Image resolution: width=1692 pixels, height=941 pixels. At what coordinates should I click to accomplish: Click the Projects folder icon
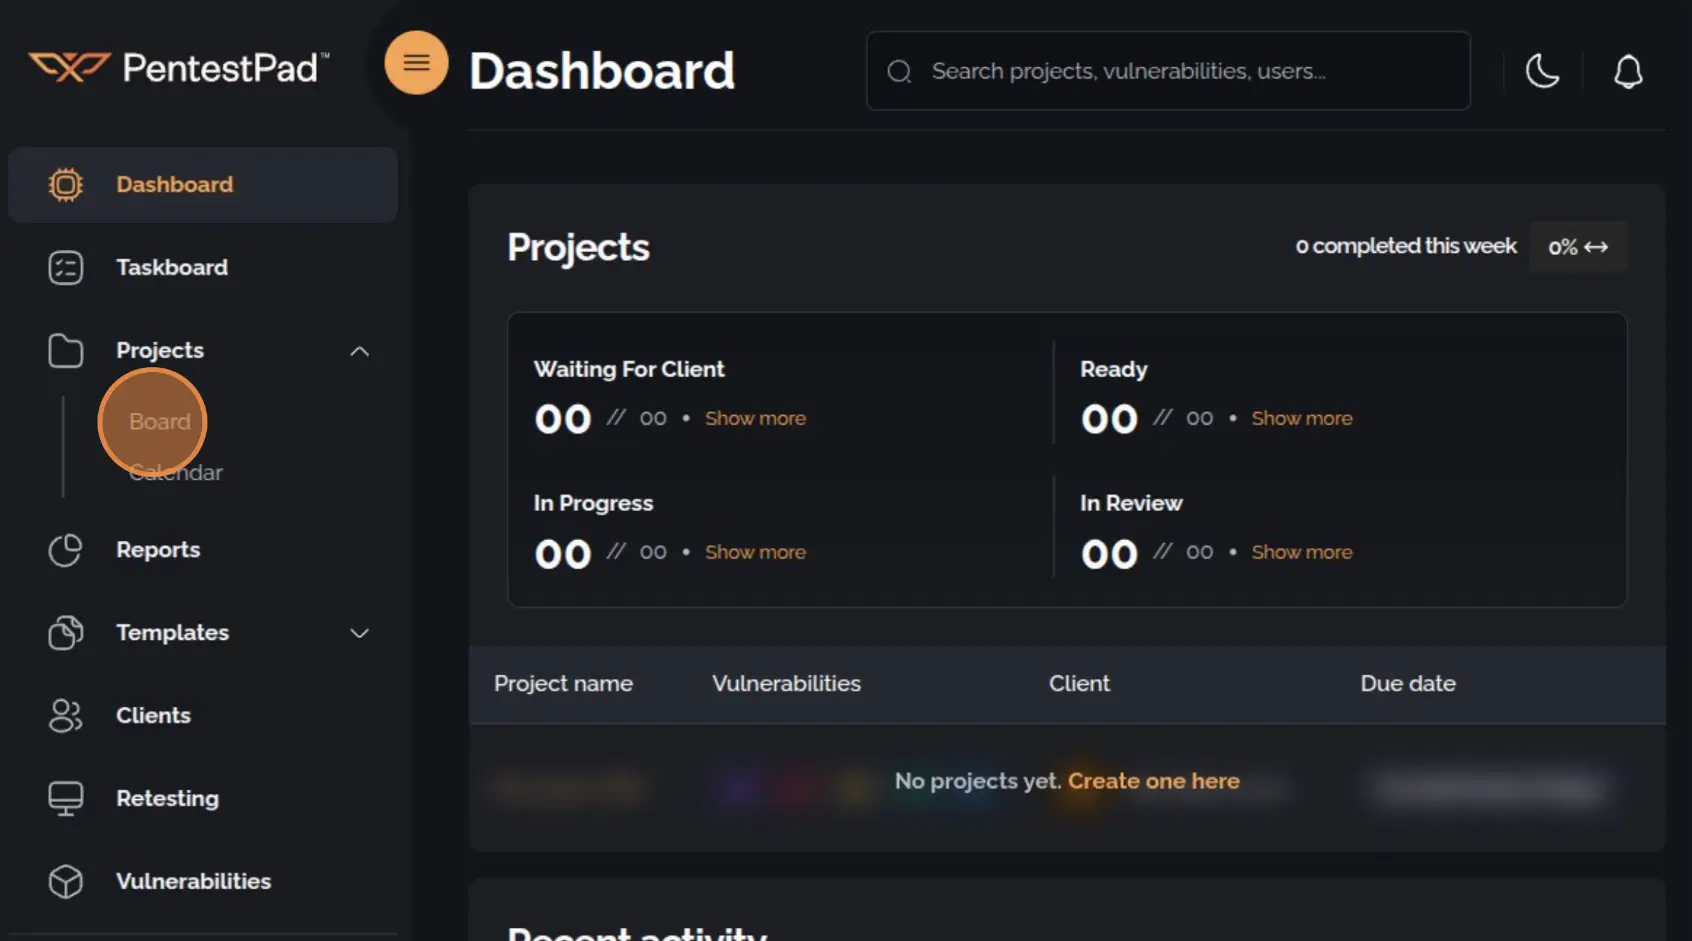click(x=65, y=350)
